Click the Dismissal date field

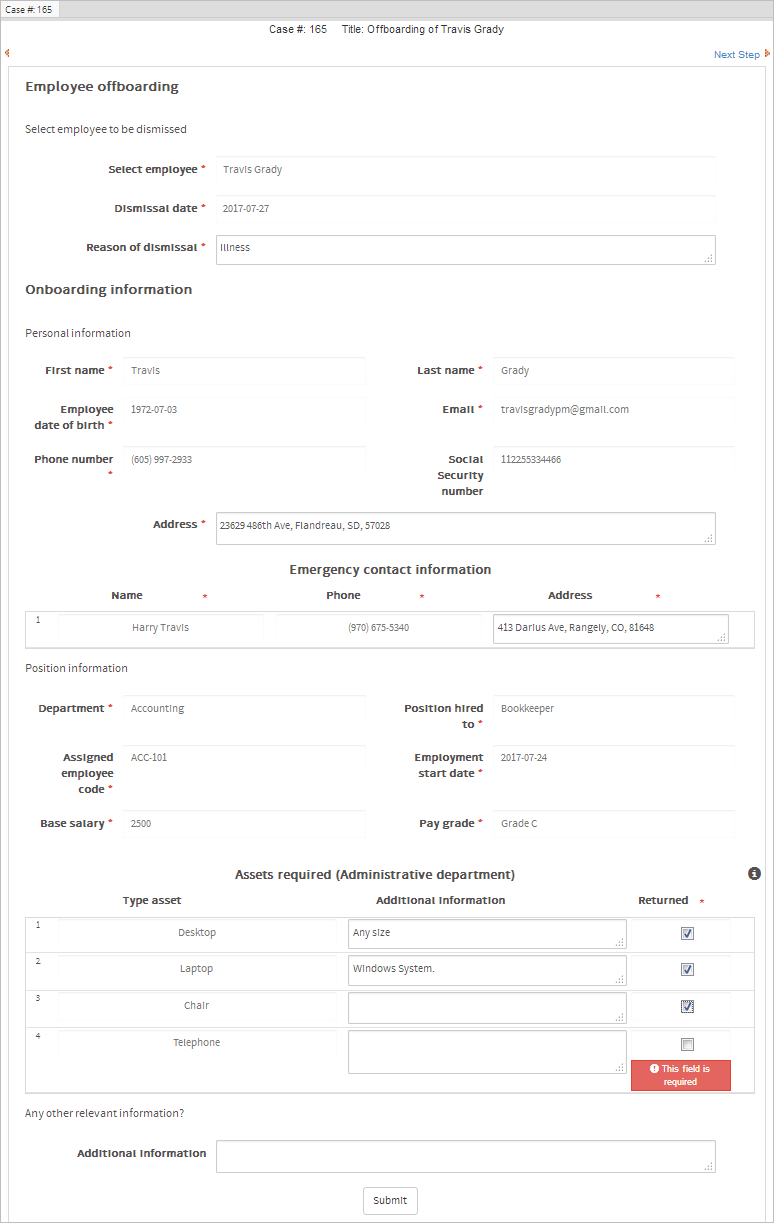pyautogui.click(x=465, y=209)
